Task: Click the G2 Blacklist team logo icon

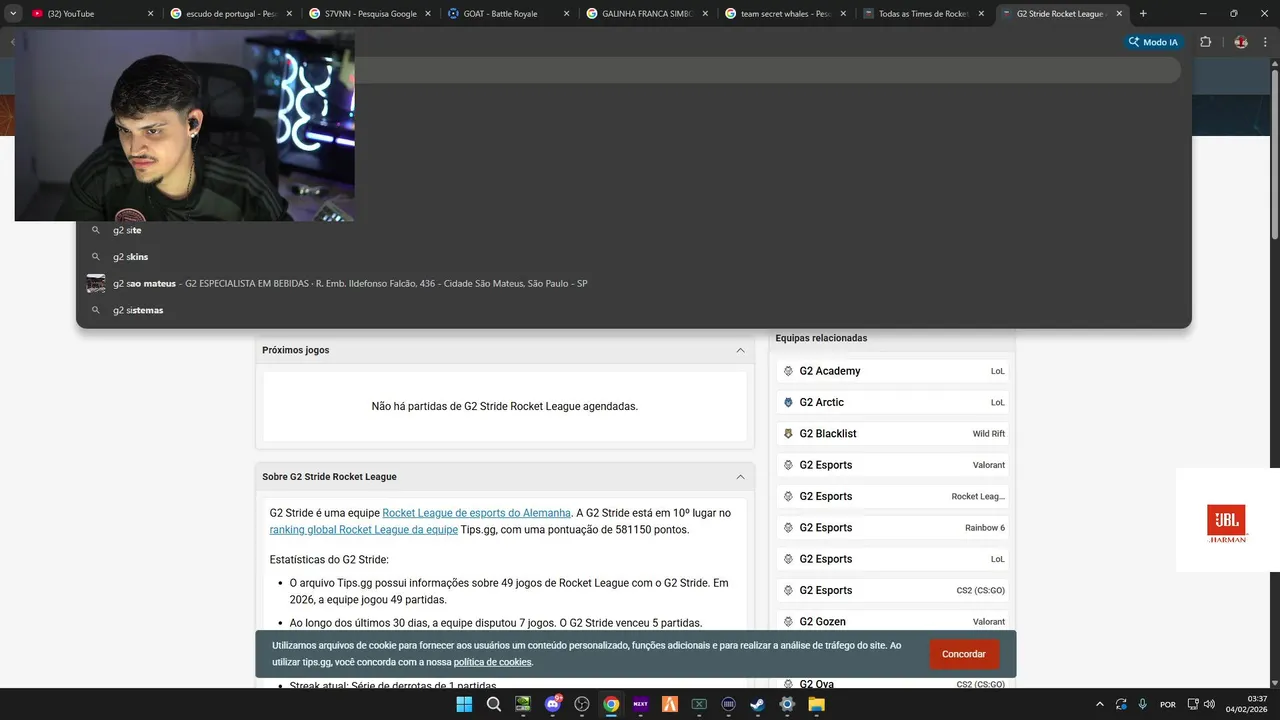Action: tap(788, 434)
